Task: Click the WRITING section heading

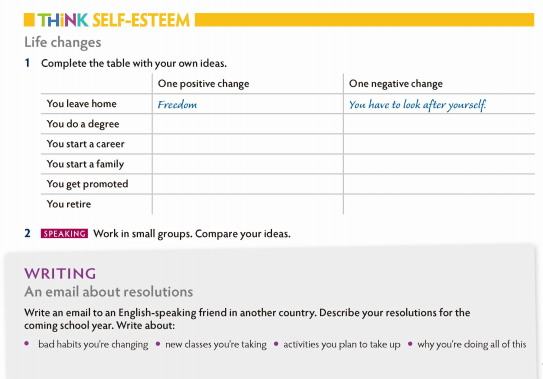Action: click(x=60, y=273)
